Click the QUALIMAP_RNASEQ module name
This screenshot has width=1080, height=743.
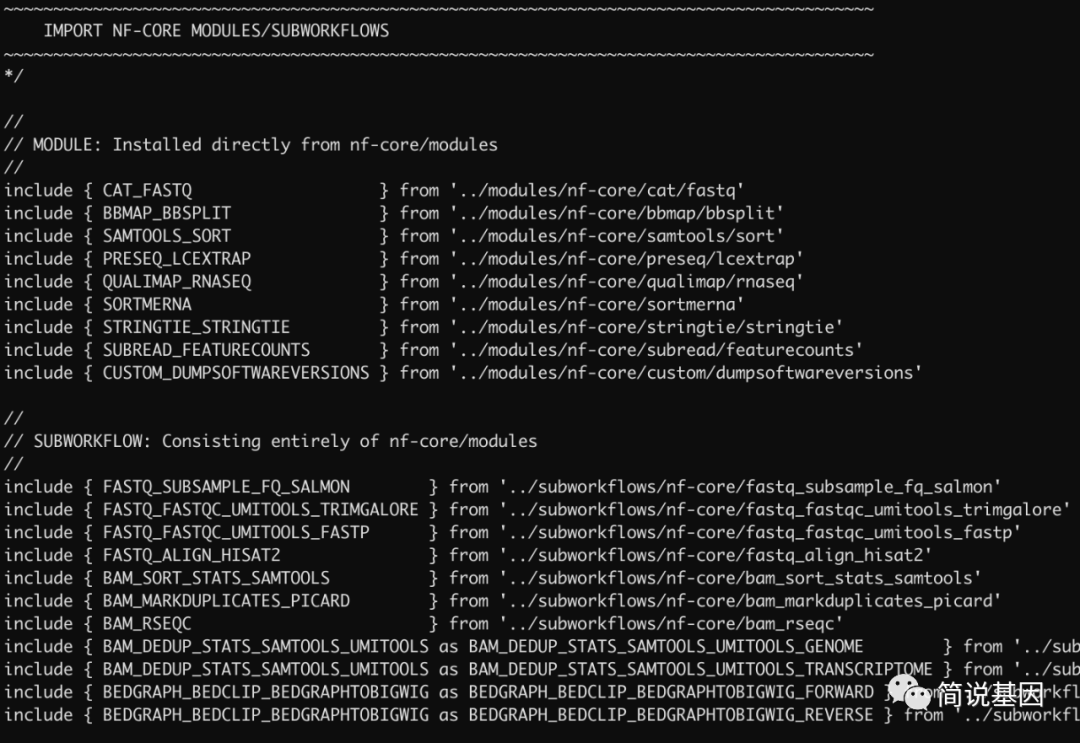pos(177,282)
